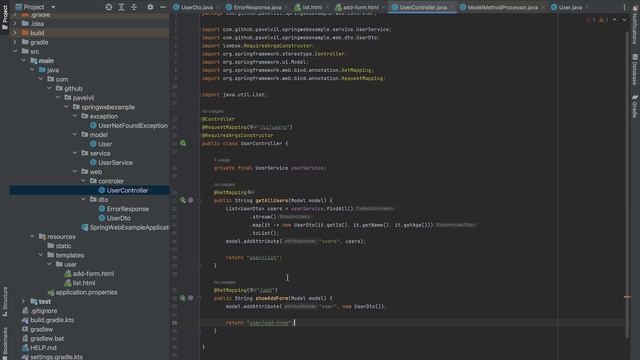Collapse the service package
This screenshot has height=360, width=640.
click(x=75, y=153)
